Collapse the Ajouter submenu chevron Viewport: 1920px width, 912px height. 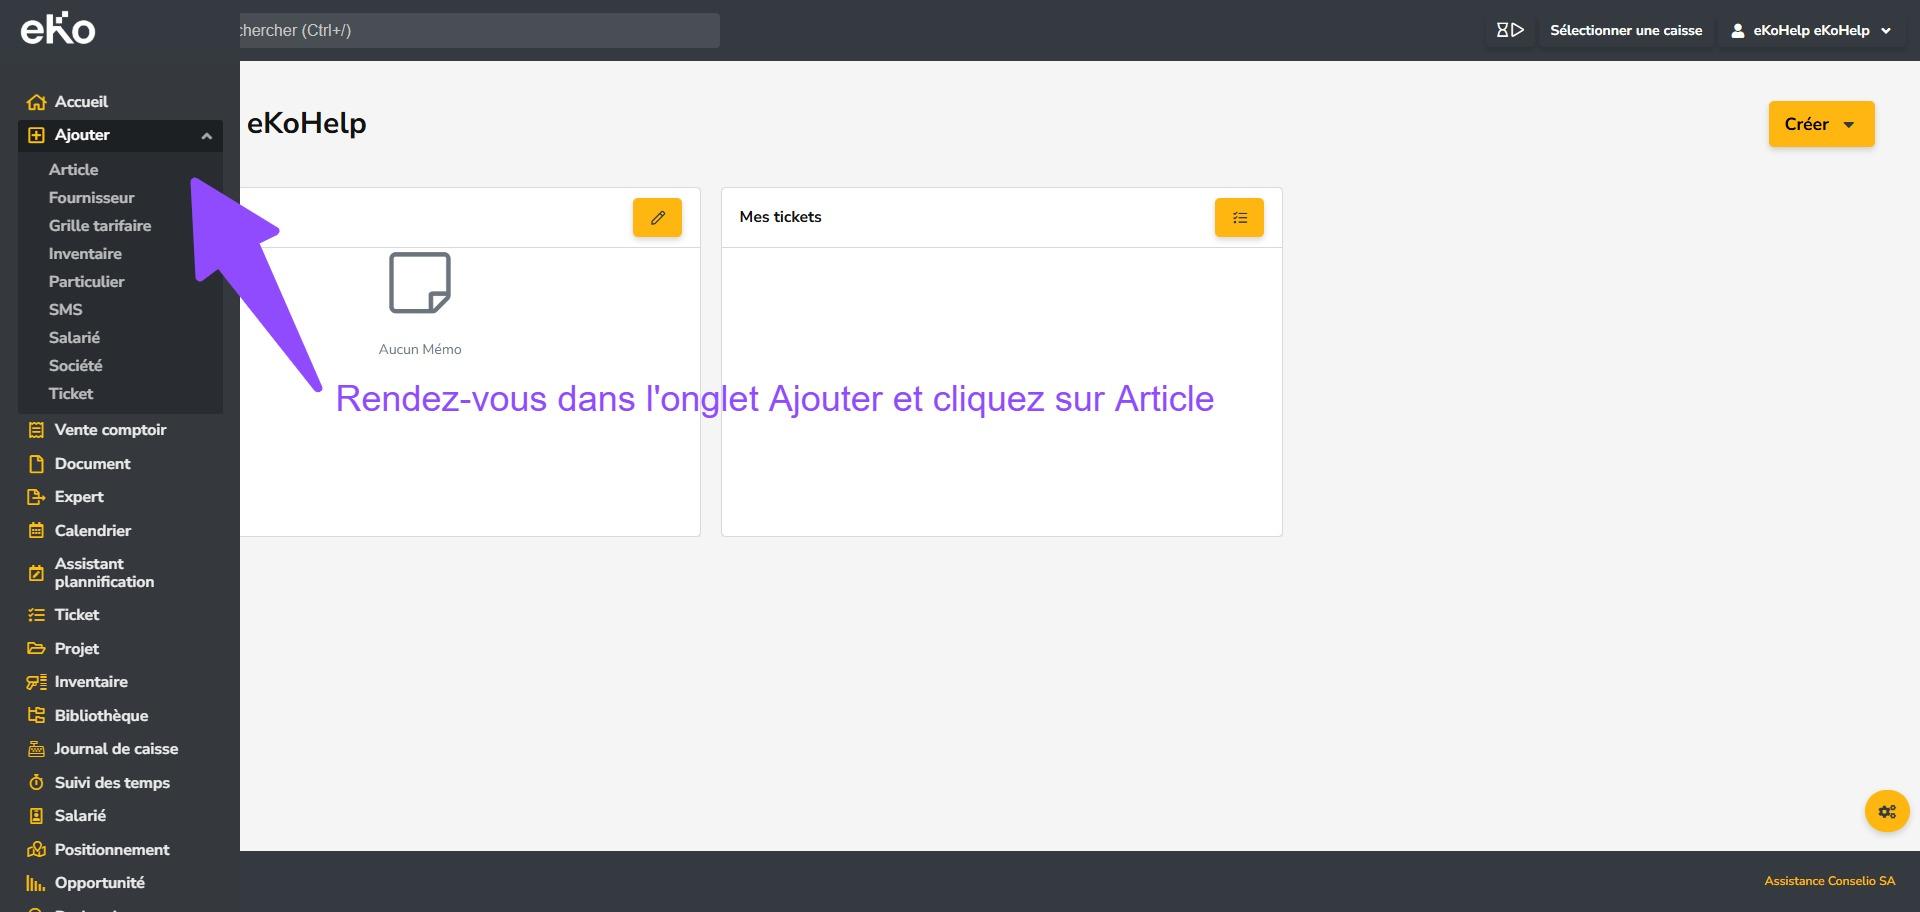pyautogui.click(x=206, y=136)
